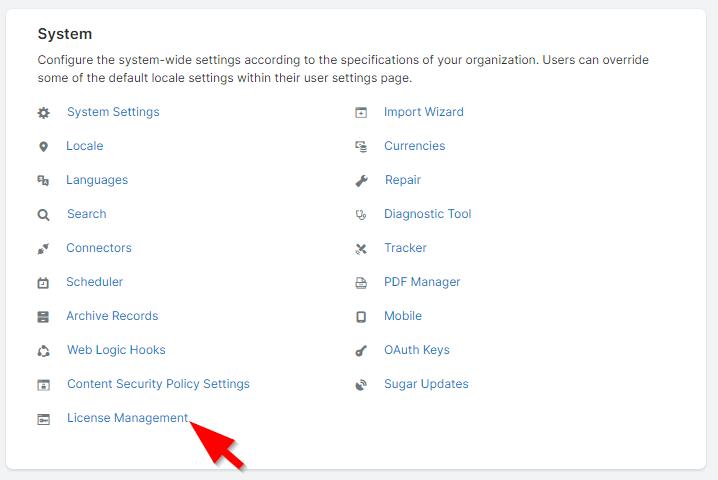Click the gear icon beside System Settings
This screenshot has height=480, width=718.
point(44,113)
